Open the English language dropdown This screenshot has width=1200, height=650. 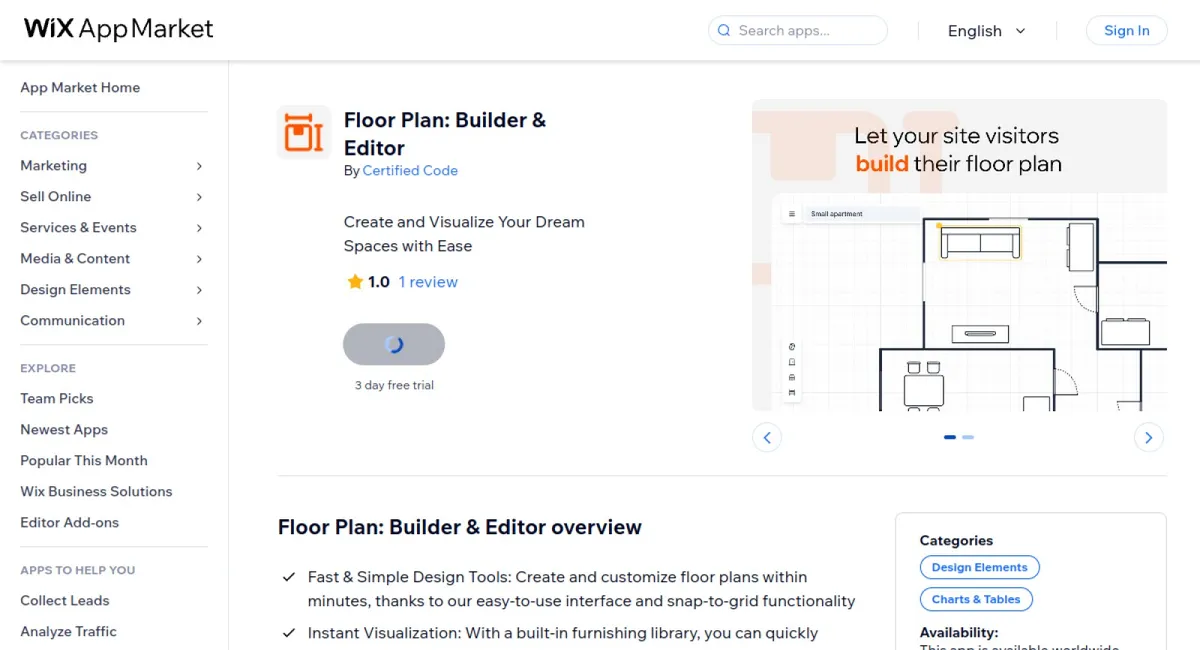coord(987,31)
